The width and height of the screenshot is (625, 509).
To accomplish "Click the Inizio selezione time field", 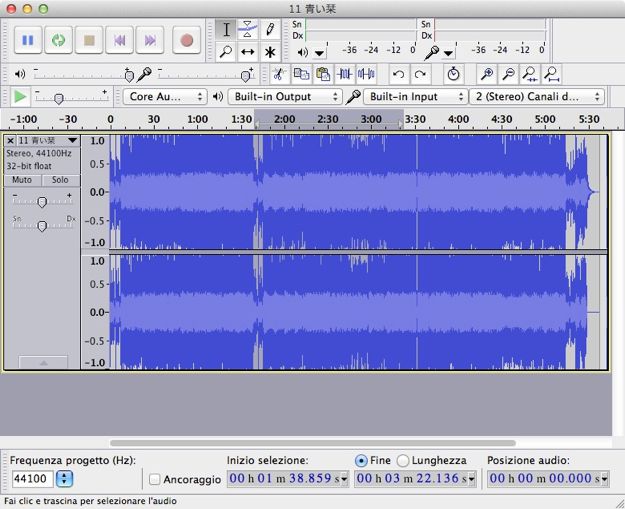I will pos(288,478).
